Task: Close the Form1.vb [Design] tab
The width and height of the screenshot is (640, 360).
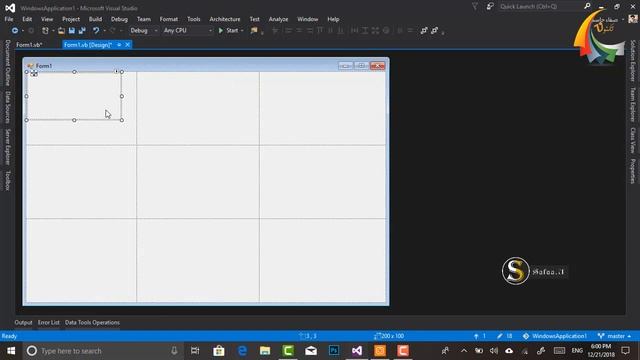Action: (x=128, y=45)
